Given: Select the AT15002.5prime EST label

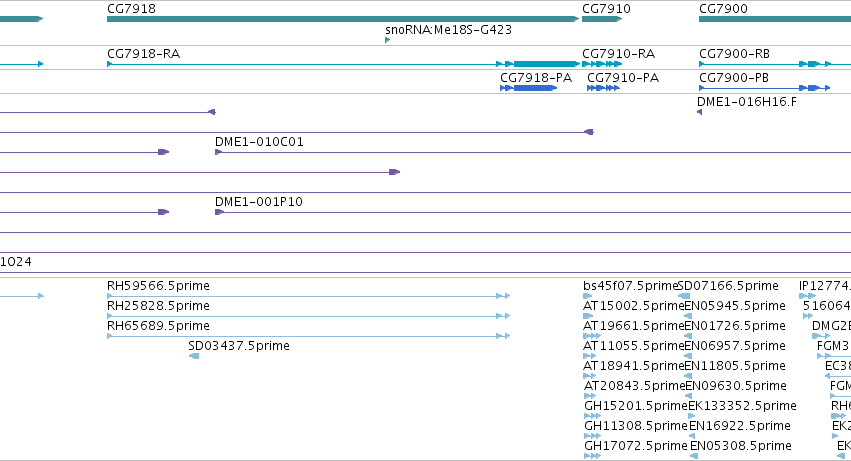Looking at the screenshot, I should coord(633,306).
